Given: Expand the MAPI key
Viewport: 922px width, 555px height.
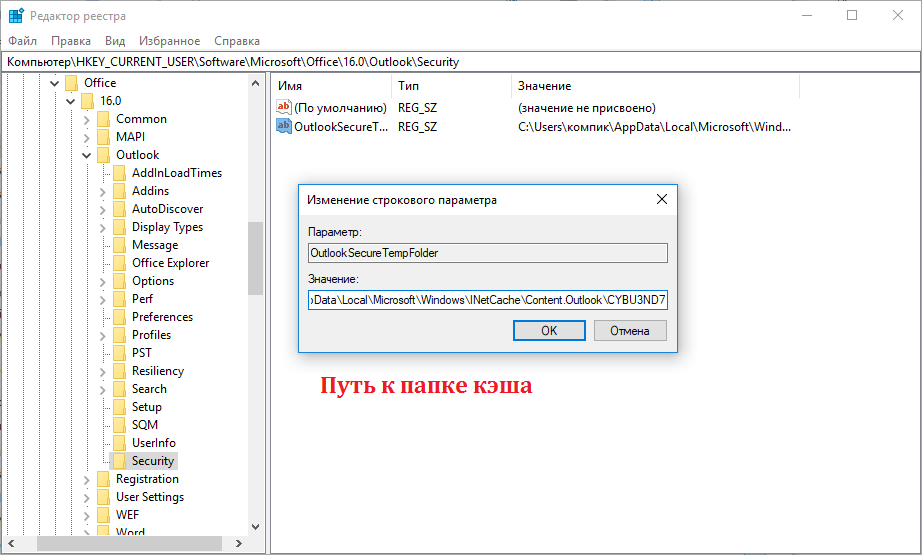Looking at the screenshot, I should [x=86, y=138].
